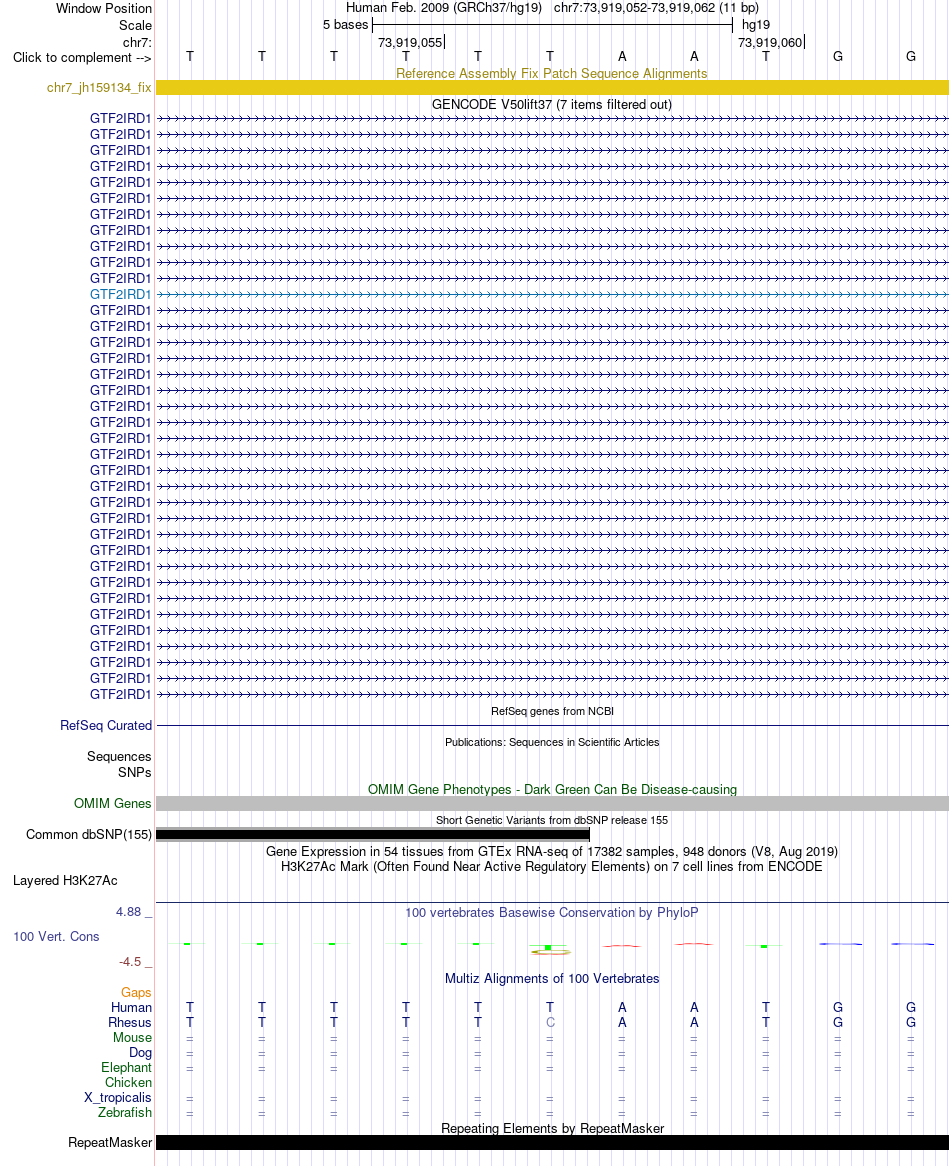Click the Common dbSNP(155) label
The image size is (950, 1166).
pyautogui.click(x=88, y=834)
